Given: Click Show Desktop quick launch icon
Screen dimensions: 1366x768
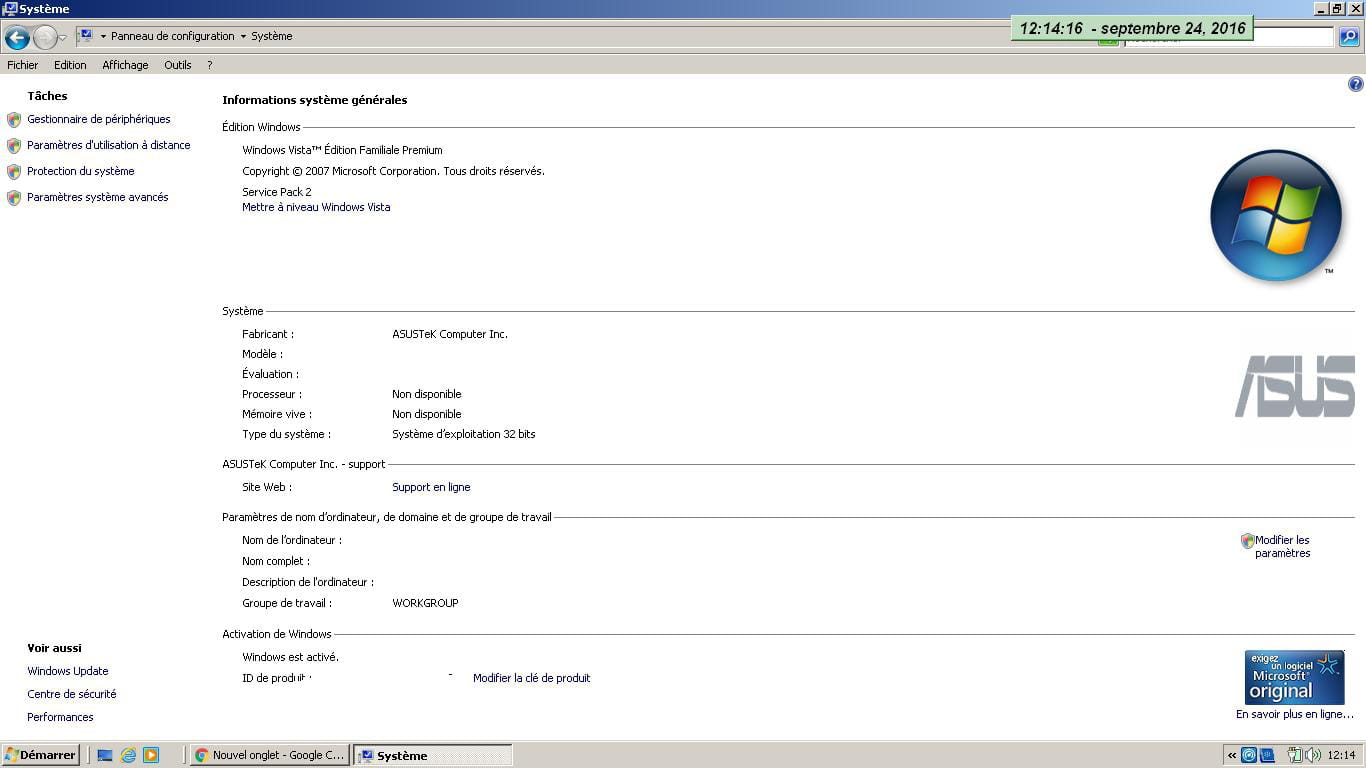Looking at the screenshot, I should click(104, 755).
